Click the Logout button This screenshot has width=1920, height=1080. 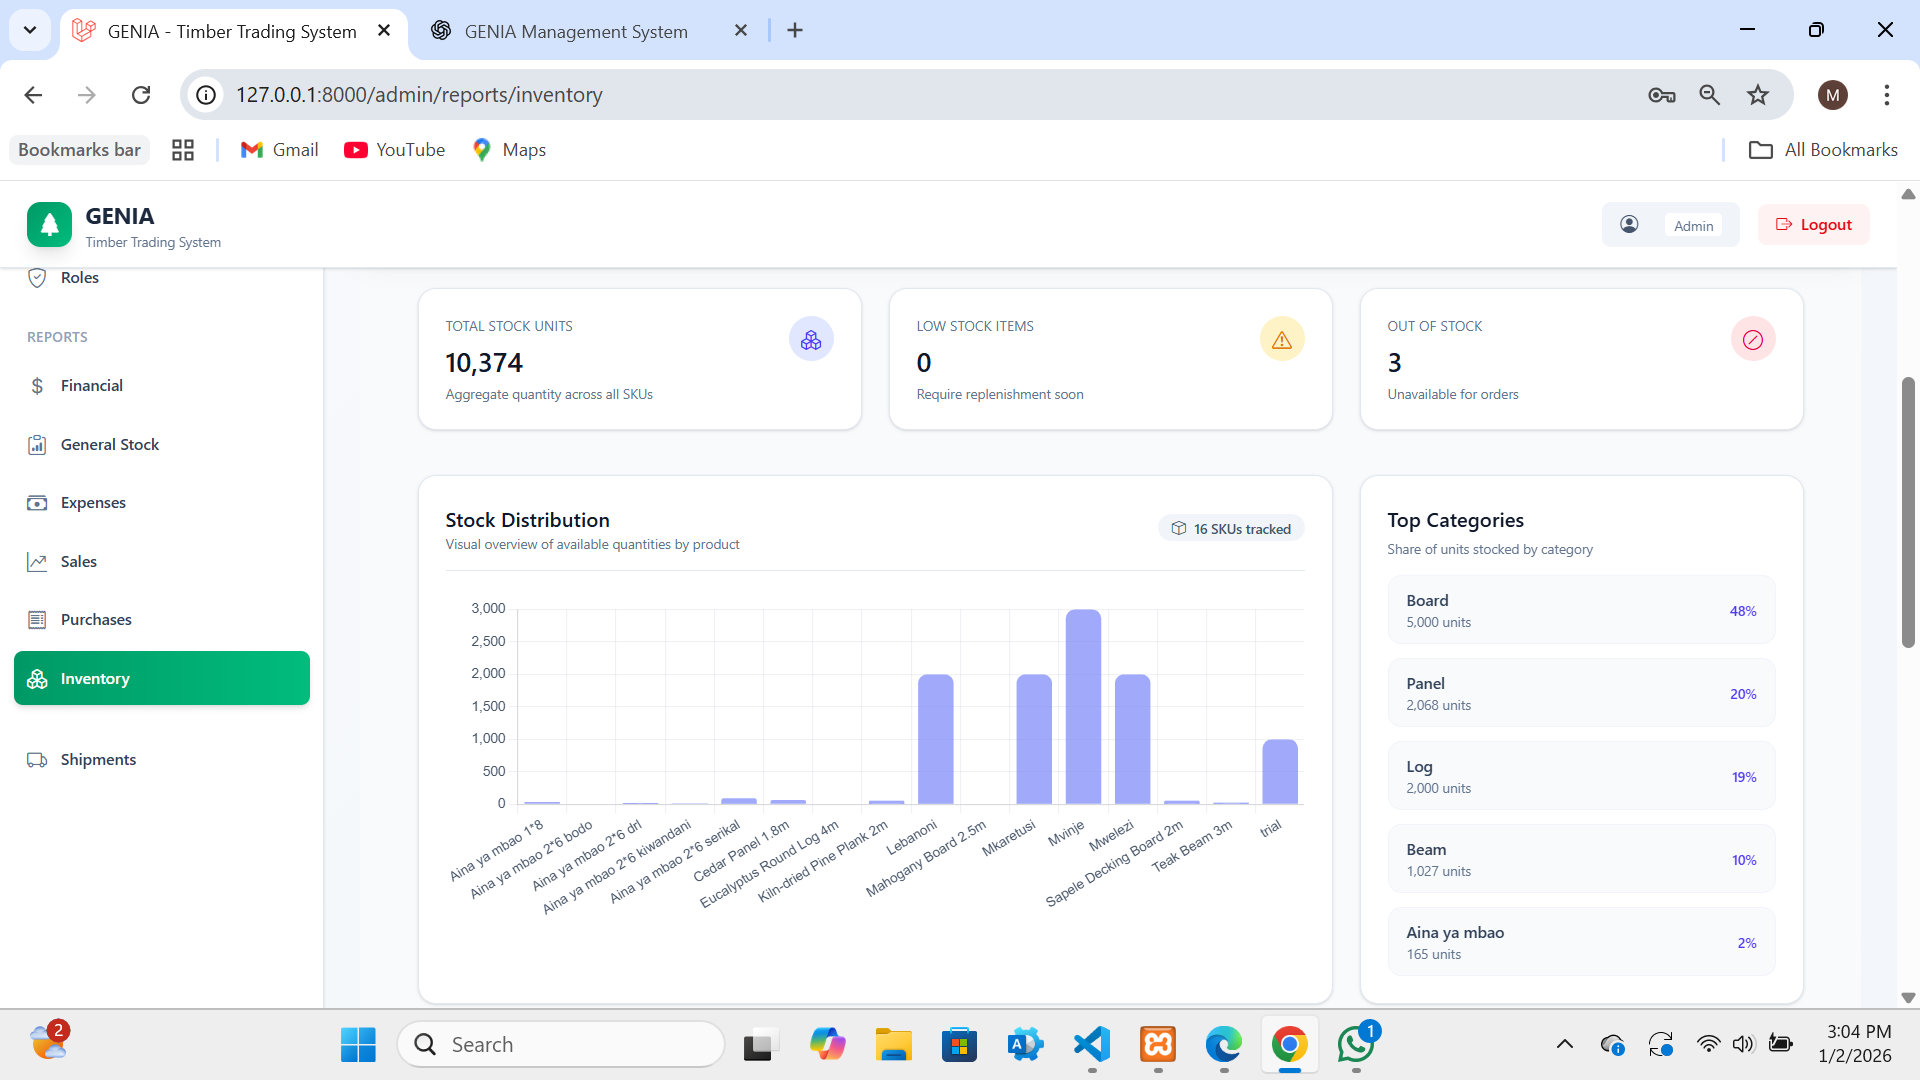[x=1813, y=224]
